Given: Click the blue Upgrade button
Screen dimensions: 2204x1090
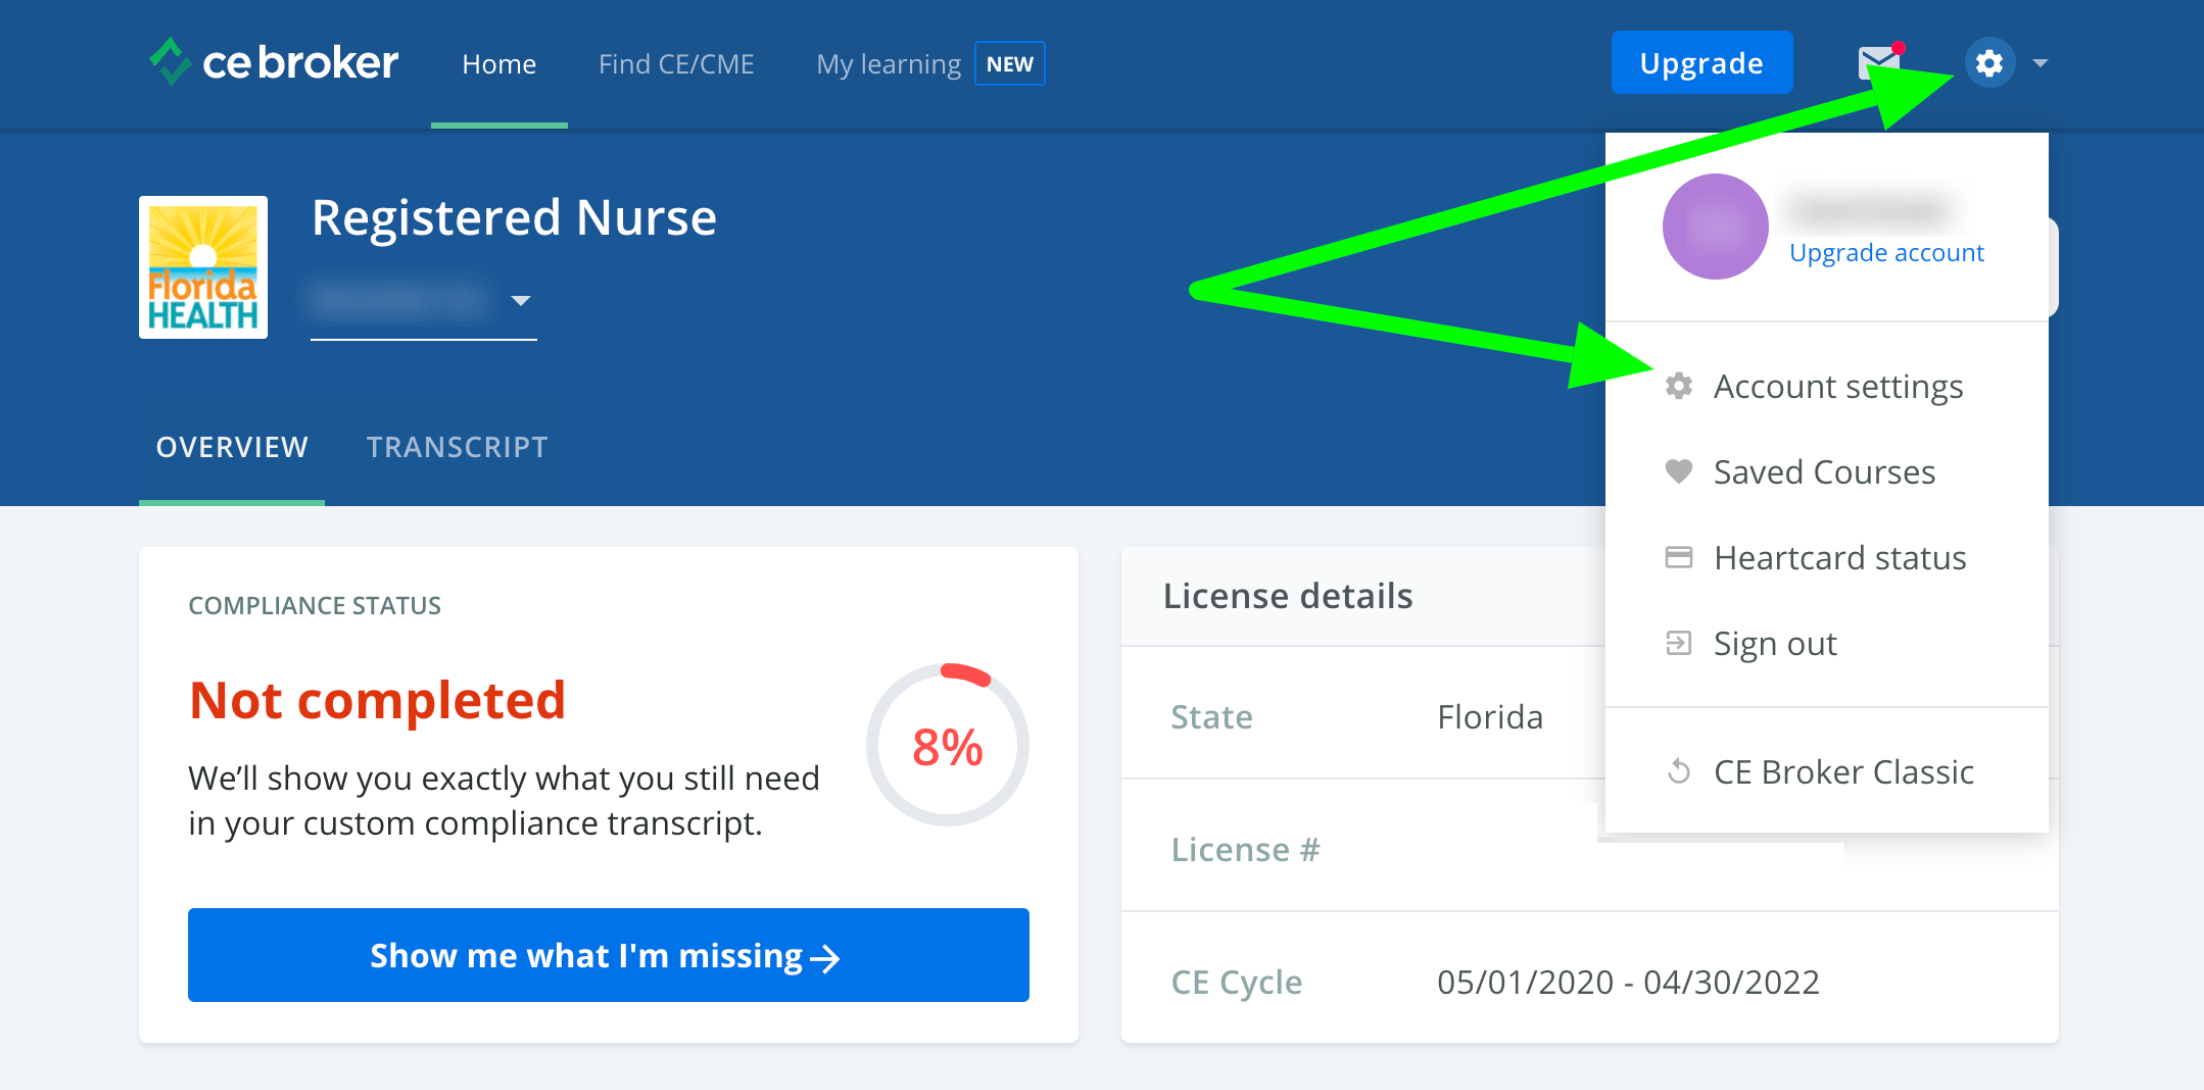Looking at the screenshot, I should [1701, 63].
